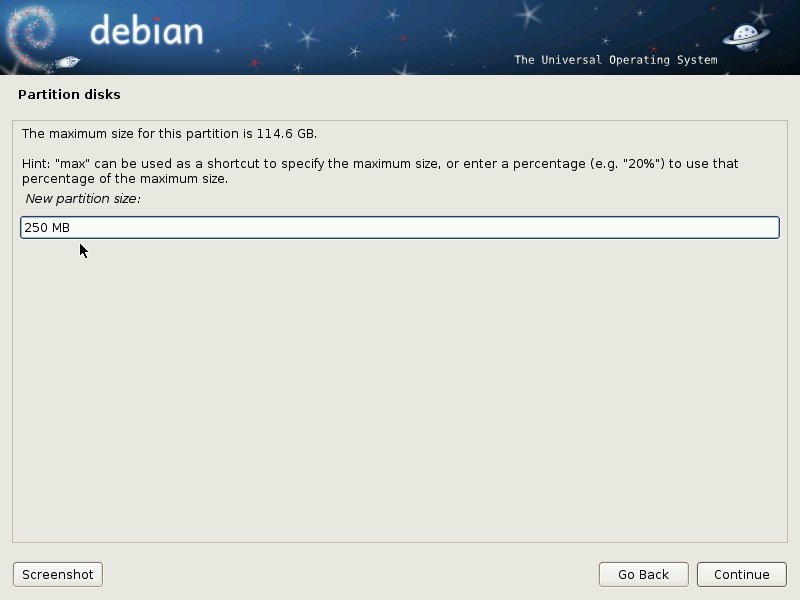Click the Partition disks heading
This screenshot has height=600, width=800.
(69, 94)
